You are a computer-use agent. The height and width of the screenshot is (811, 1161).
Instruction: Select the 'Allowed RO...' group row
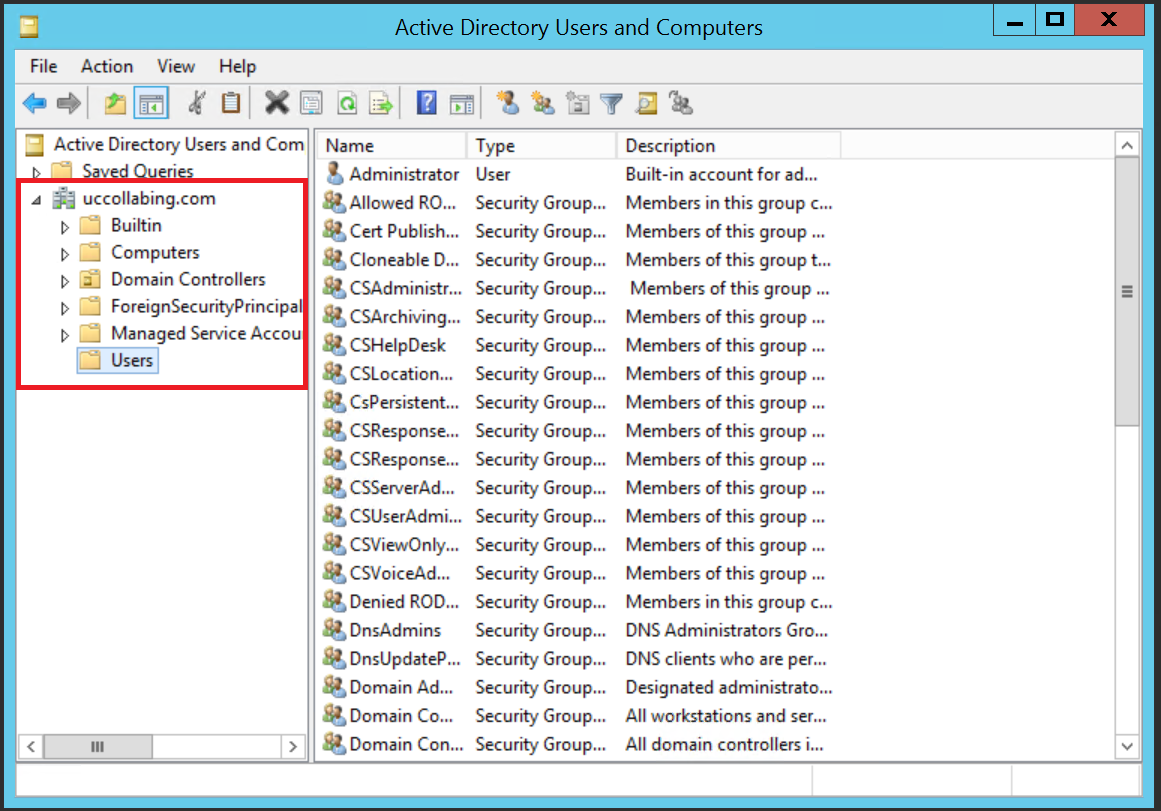tap(578, 203)
